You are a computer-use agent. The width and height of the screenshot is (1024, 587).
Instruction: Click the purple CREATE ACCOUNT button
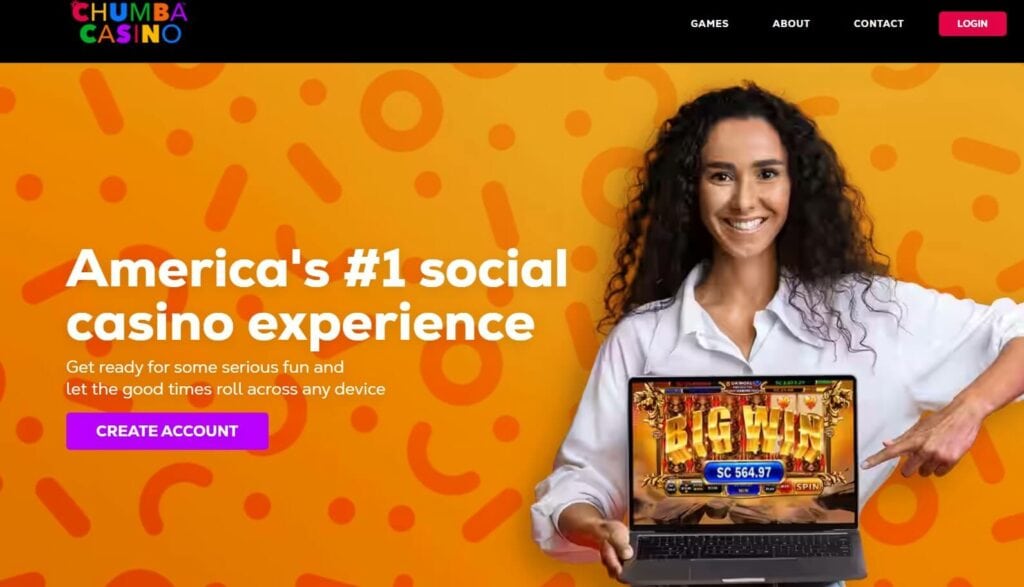167,431
